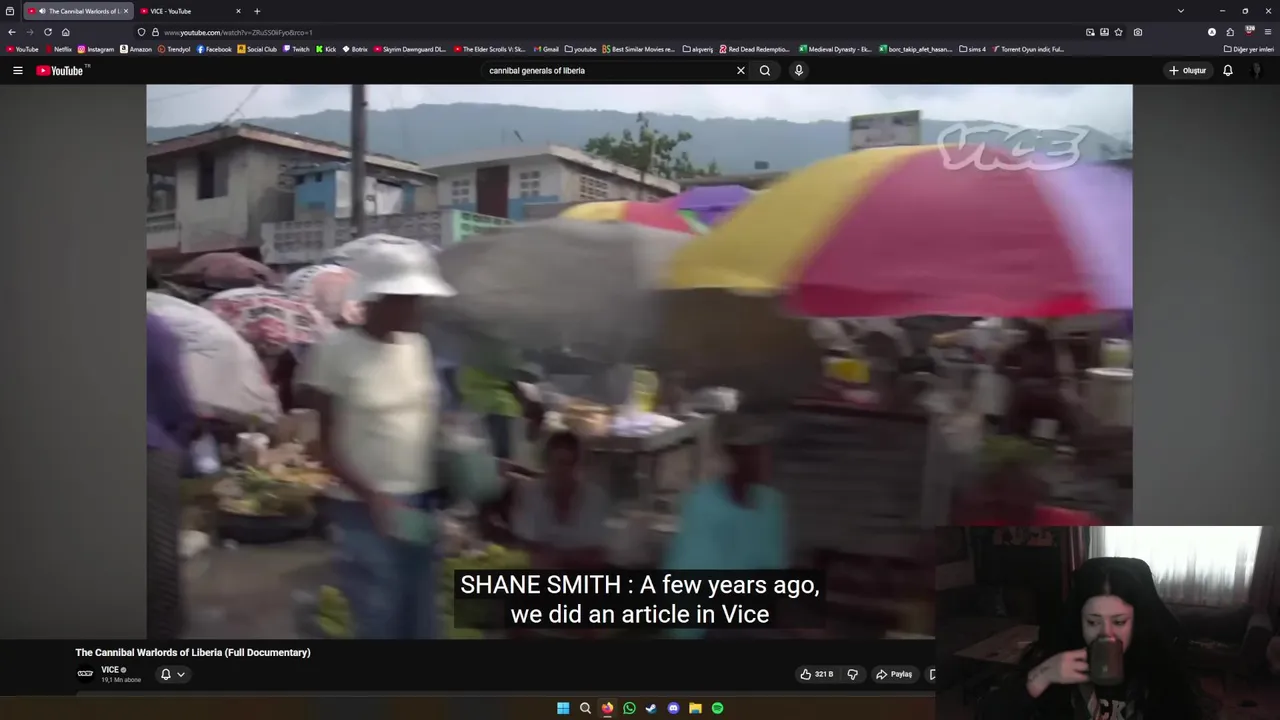Open YouTube notifications bell in header
The width and height of the screenshot is (1280, 720).
pos(1228,71)
